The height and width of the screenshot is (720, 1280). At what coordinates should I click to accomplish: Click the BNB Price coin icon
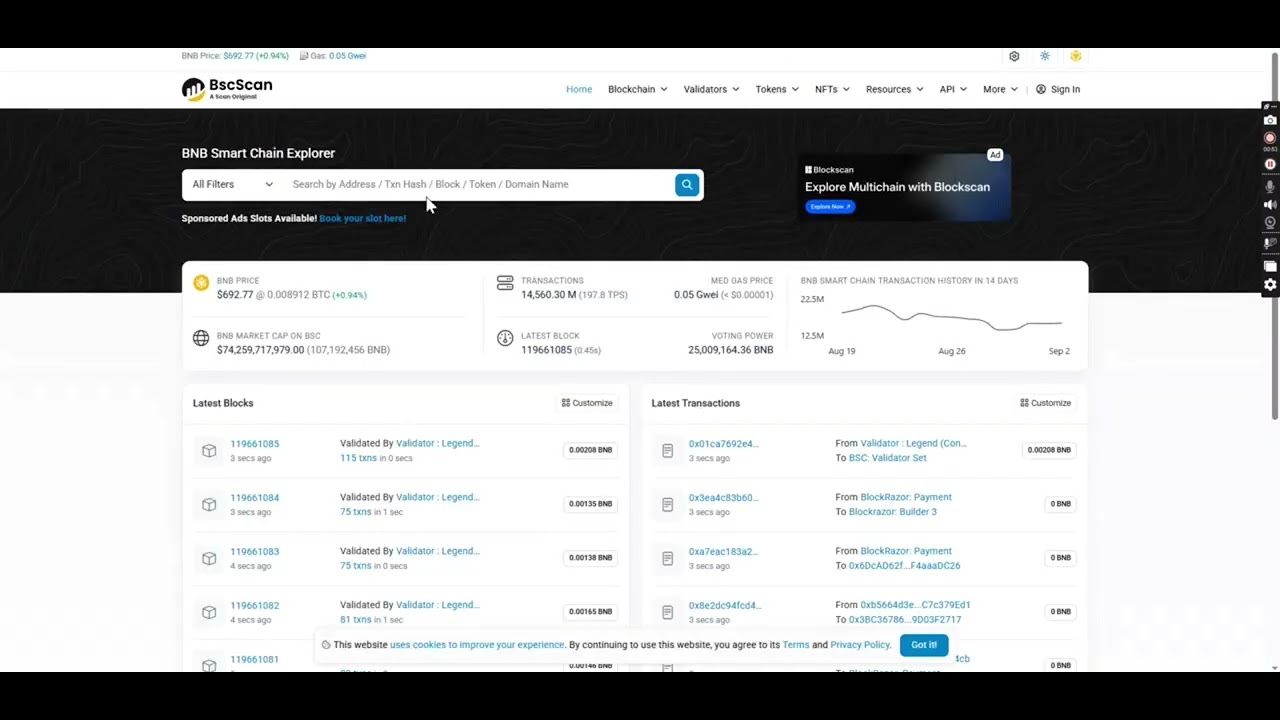pyautogui.click(x=201, y=283)
